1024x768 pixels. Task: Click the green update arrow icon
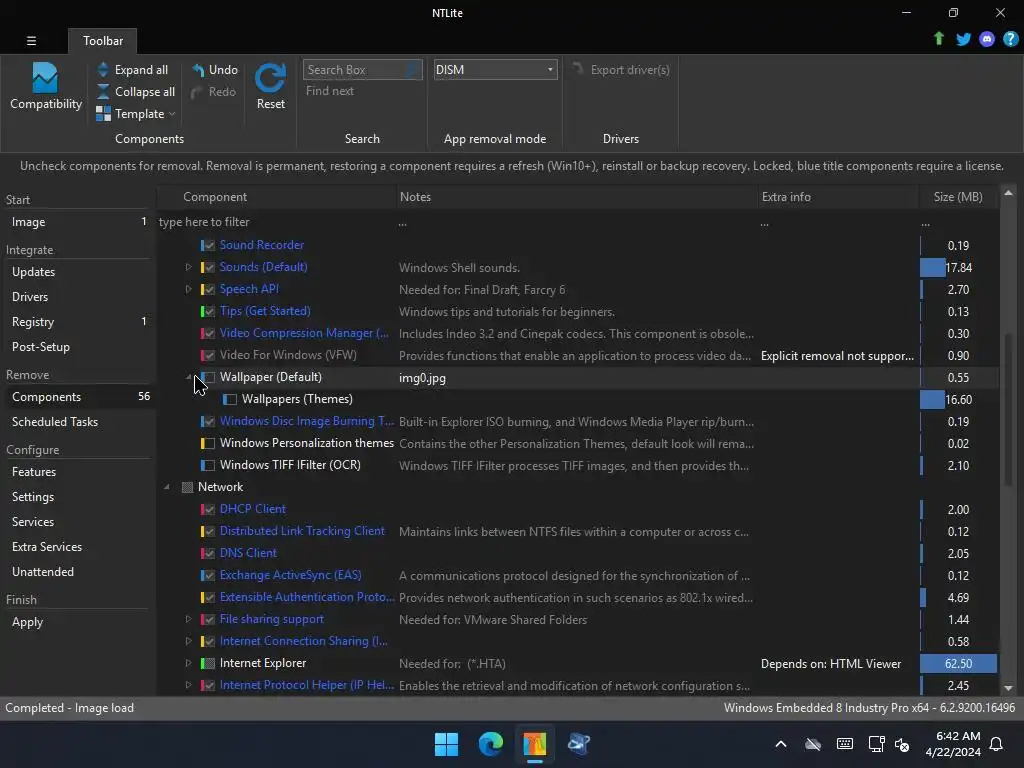click(938, 39)
